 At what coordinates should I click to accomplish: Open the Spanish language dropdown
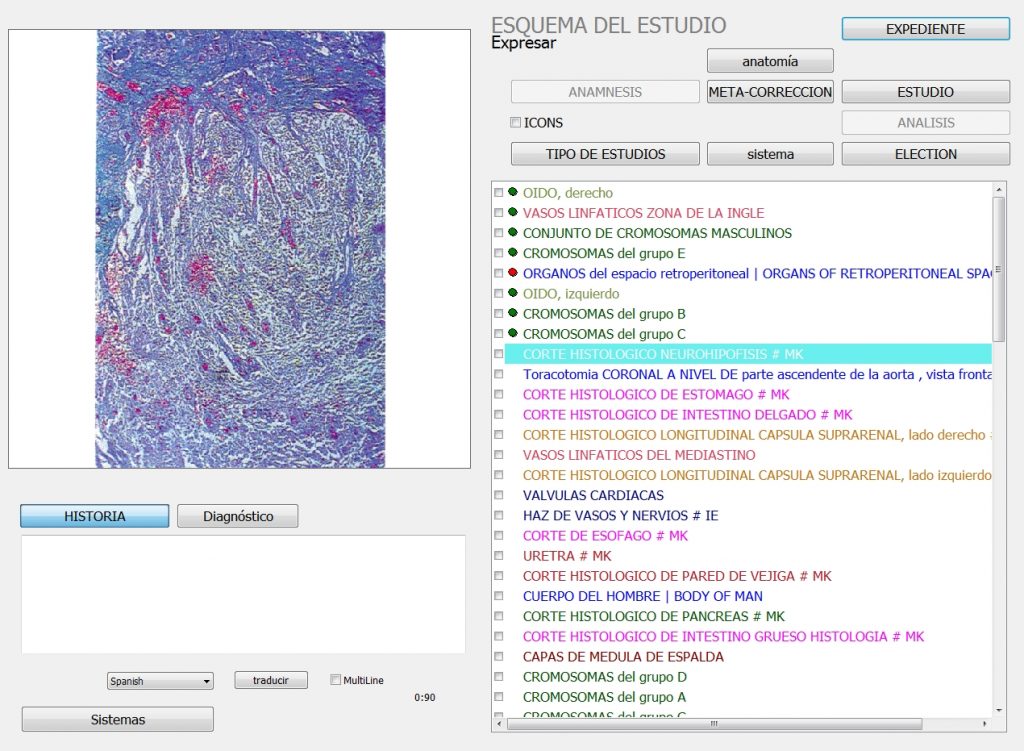[160, 681]
